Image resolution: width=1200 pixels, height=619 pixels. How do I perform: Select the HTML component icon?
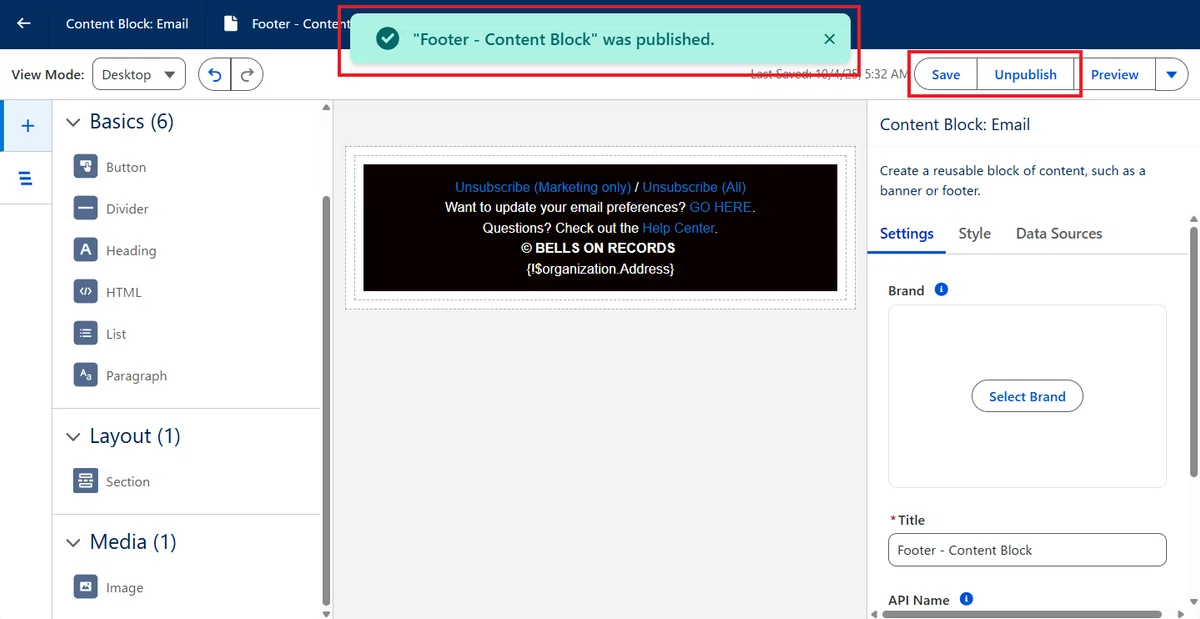(85, 292)
